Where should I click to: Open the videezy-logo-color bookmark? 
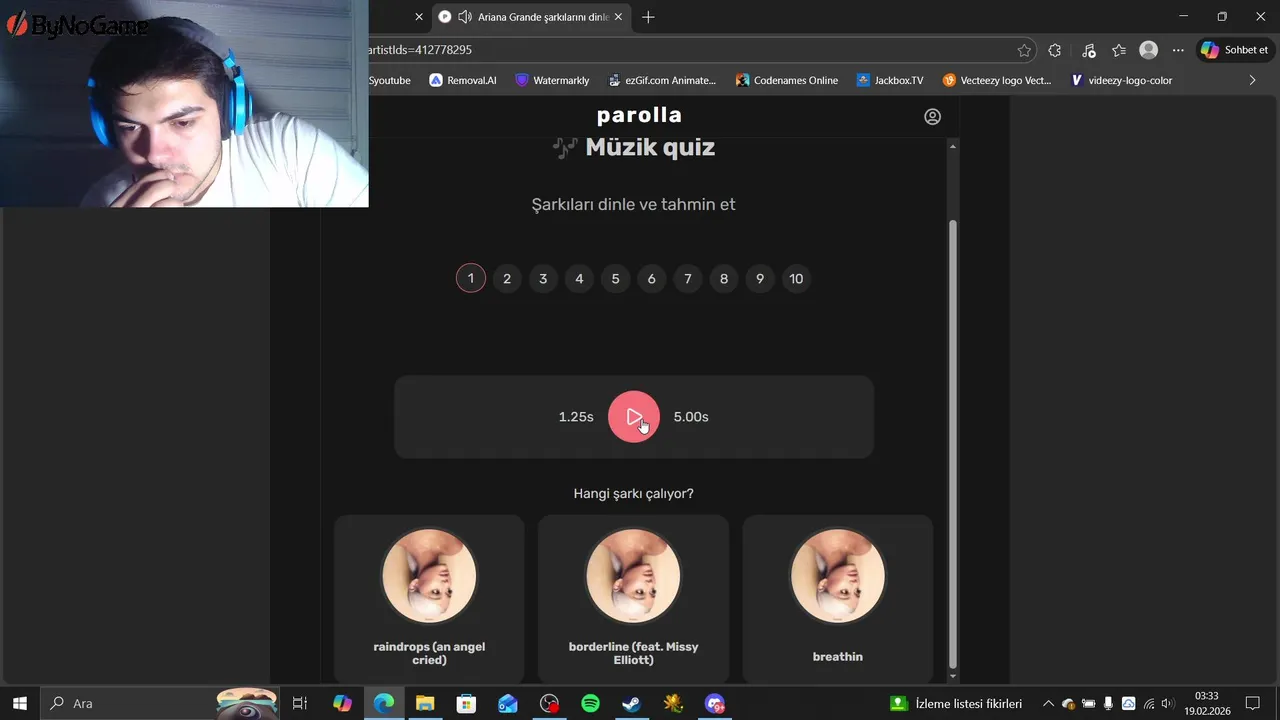pos(1121,80)
